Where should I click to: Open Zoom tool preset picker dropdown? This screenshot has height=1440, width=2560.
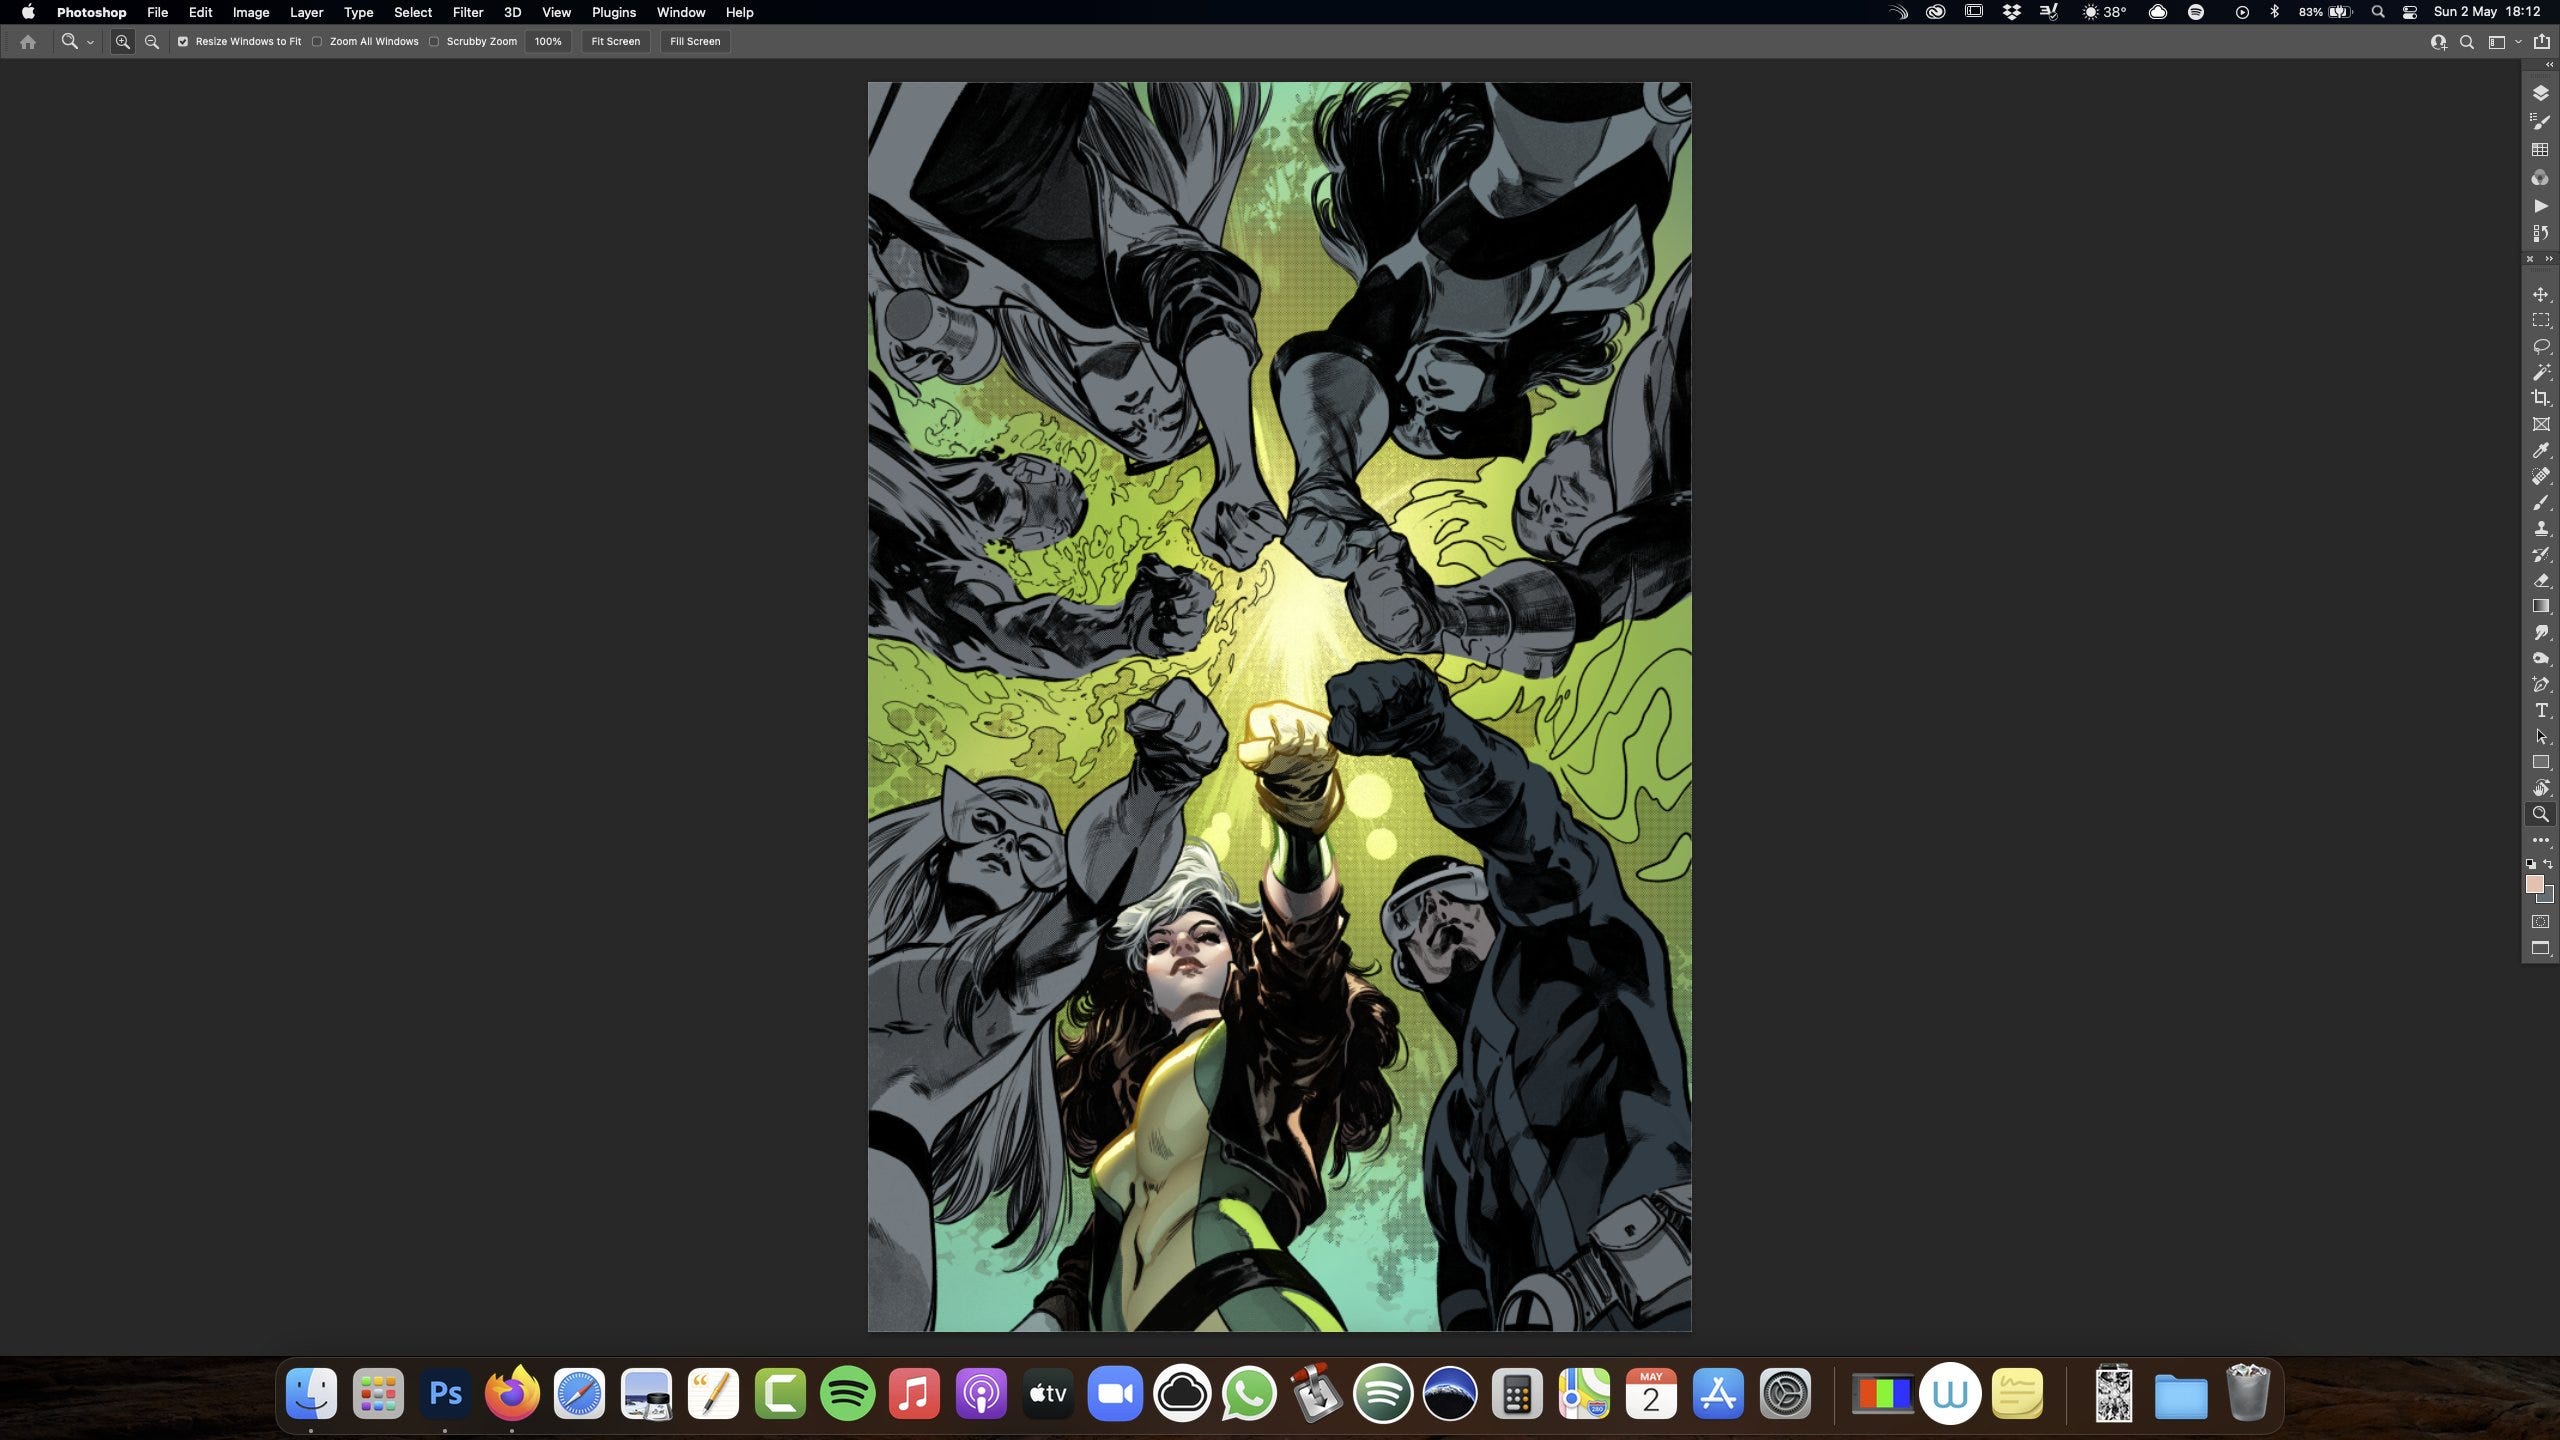90,42
